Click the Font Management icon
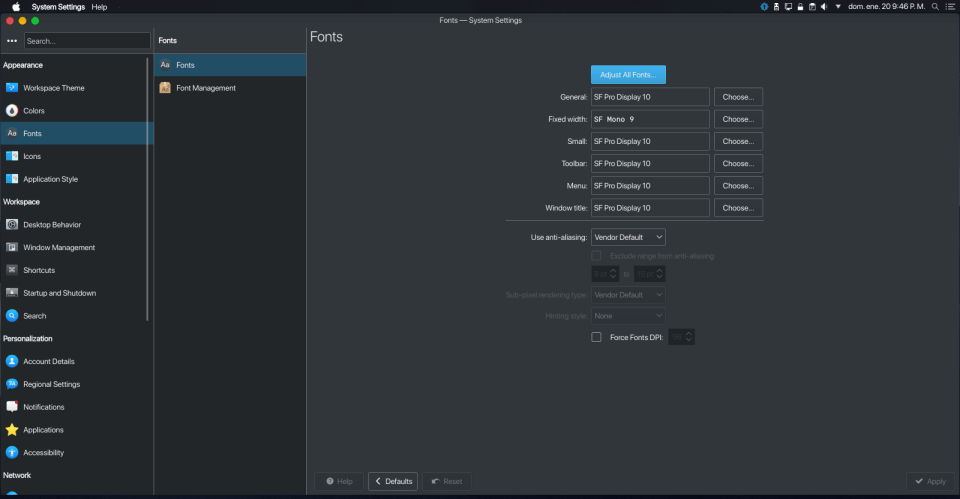 pos(165,88)
